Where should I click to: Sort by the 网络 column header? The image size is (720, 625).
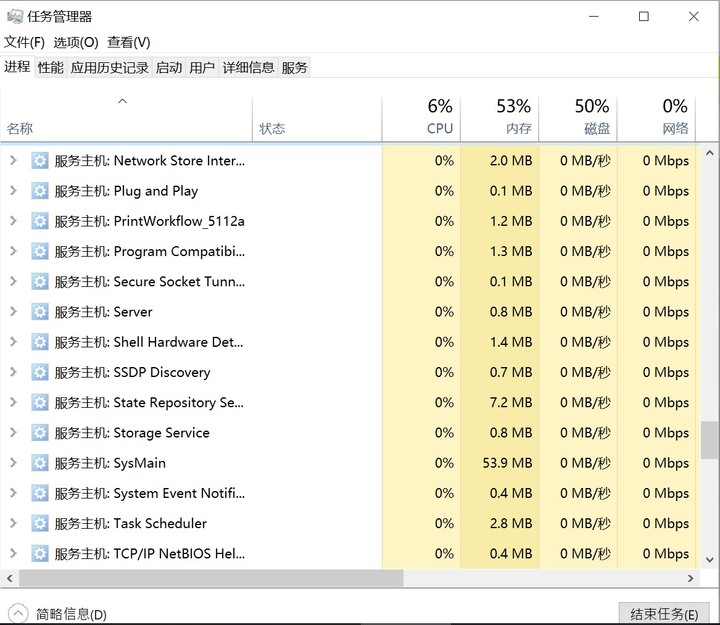tap(657, 118)
